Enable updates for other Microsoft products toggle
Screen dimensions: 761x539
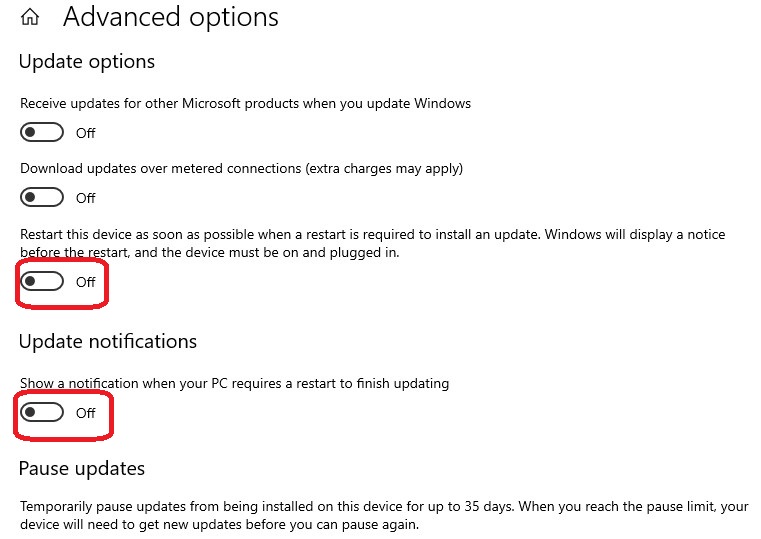[42, 132]
